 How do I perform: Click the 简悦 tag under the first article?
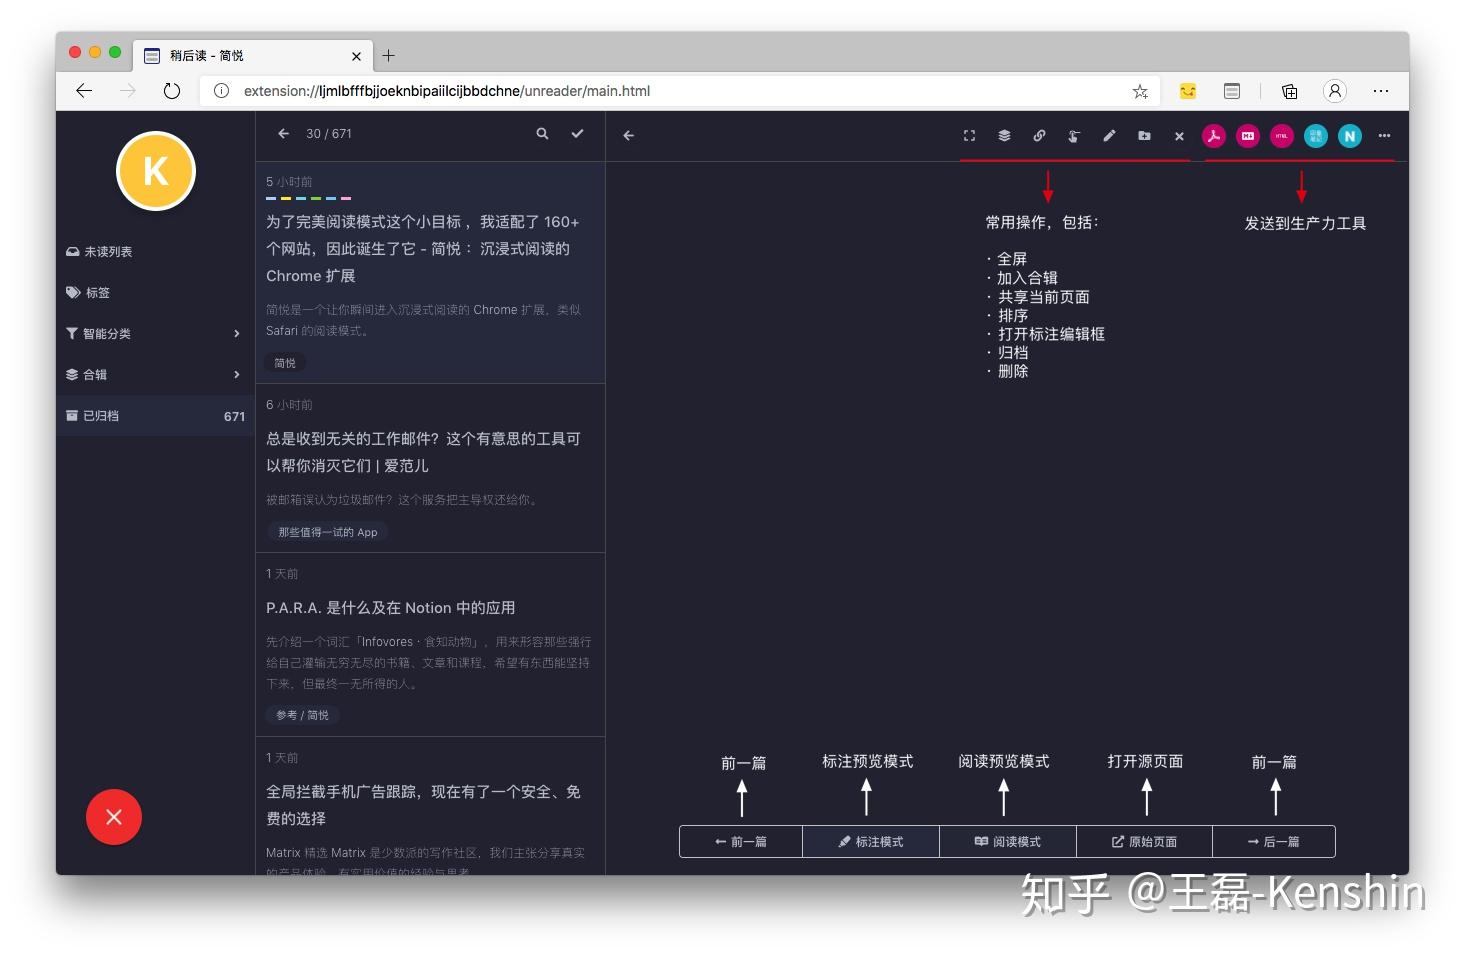(285, 363)
